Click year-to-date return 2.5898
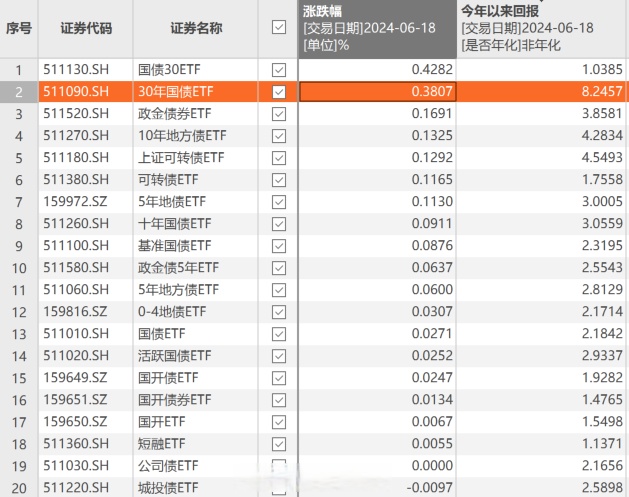629x497 pixels. [543, 488]
